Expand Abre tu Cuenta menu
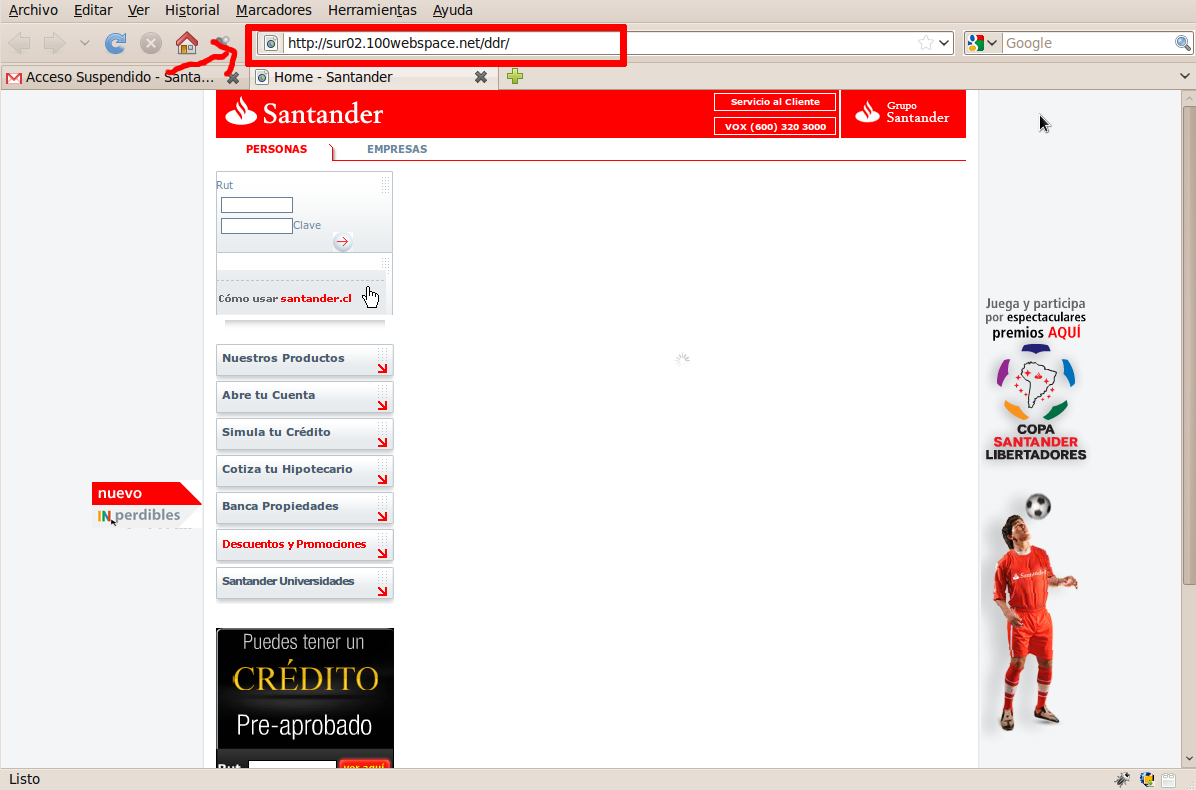1196x790 pixels. [304, 397]
